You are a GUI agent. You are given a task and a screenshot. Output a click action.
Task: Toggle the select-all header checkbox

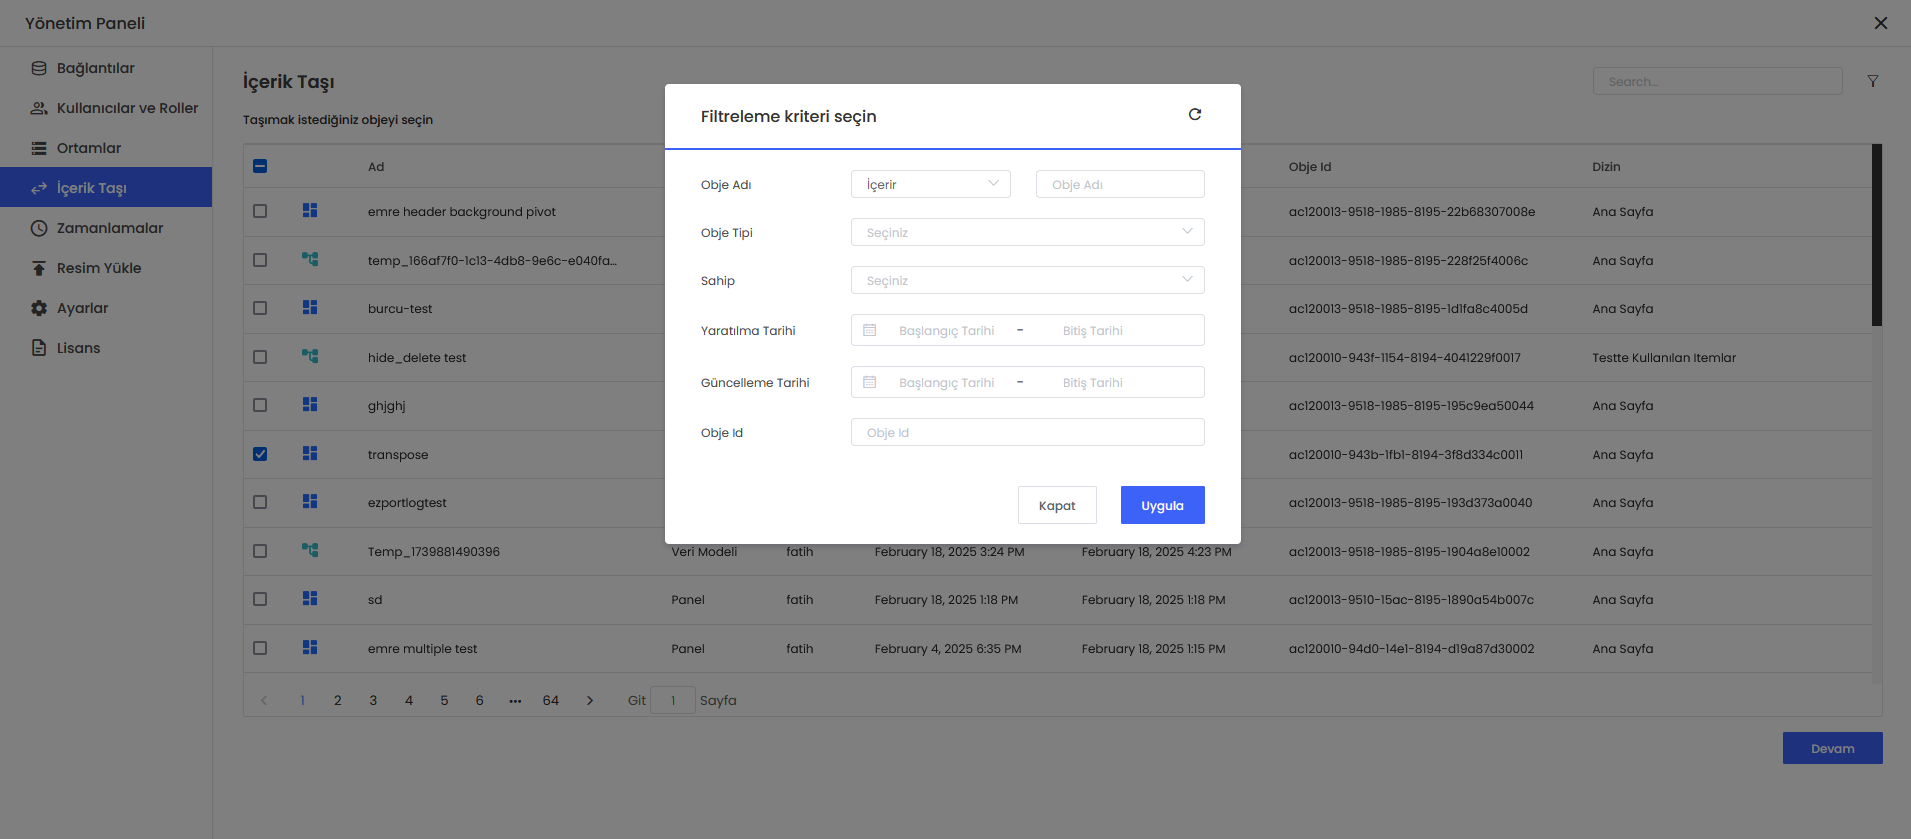pyautogui.click(x=260, y=166)
